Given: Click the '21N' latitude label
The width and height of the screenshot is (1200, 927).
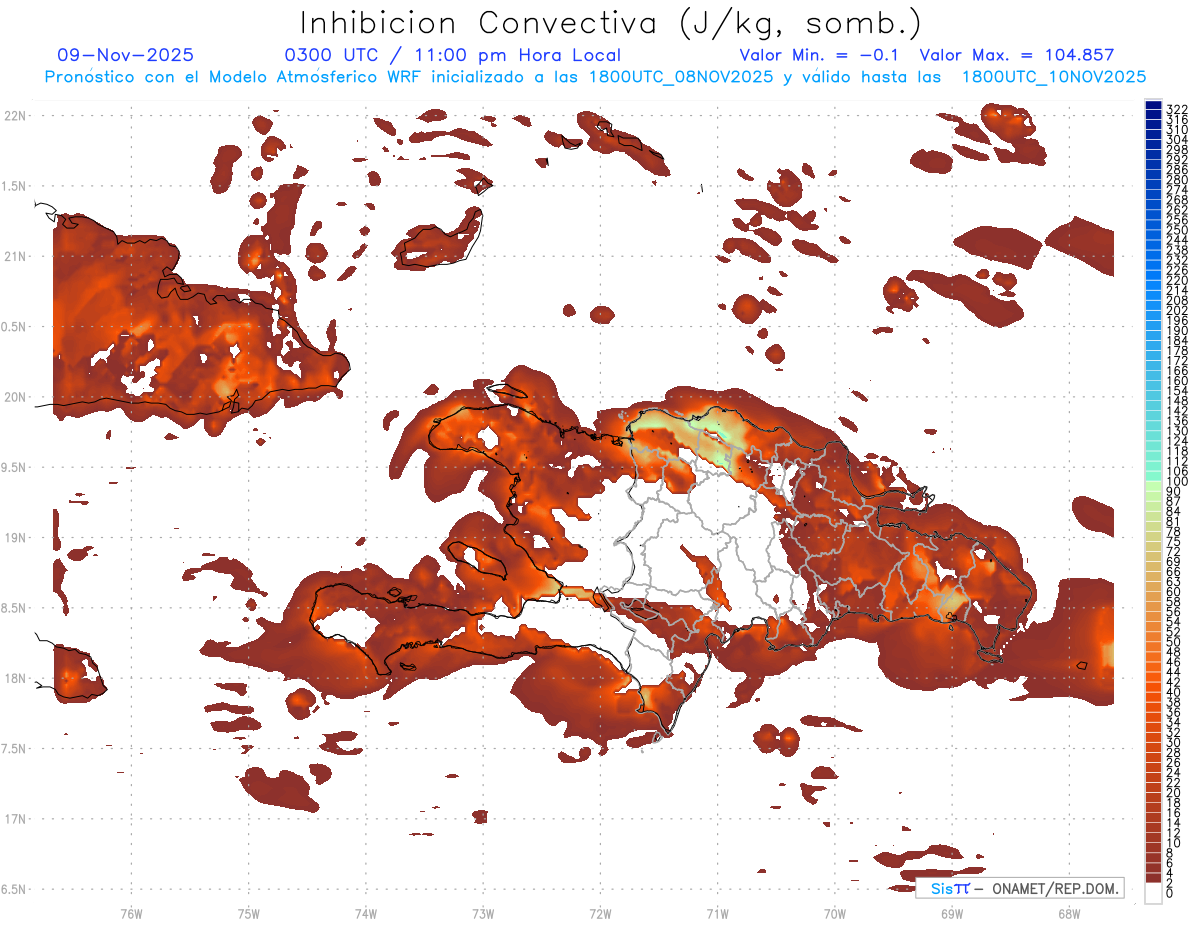Looking at the screenshot, I should click(x=17, y=257).
